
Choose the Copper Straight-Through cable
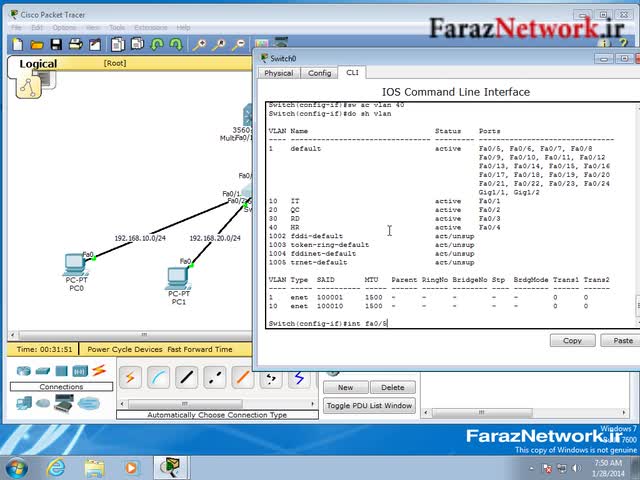click(187, 378)
